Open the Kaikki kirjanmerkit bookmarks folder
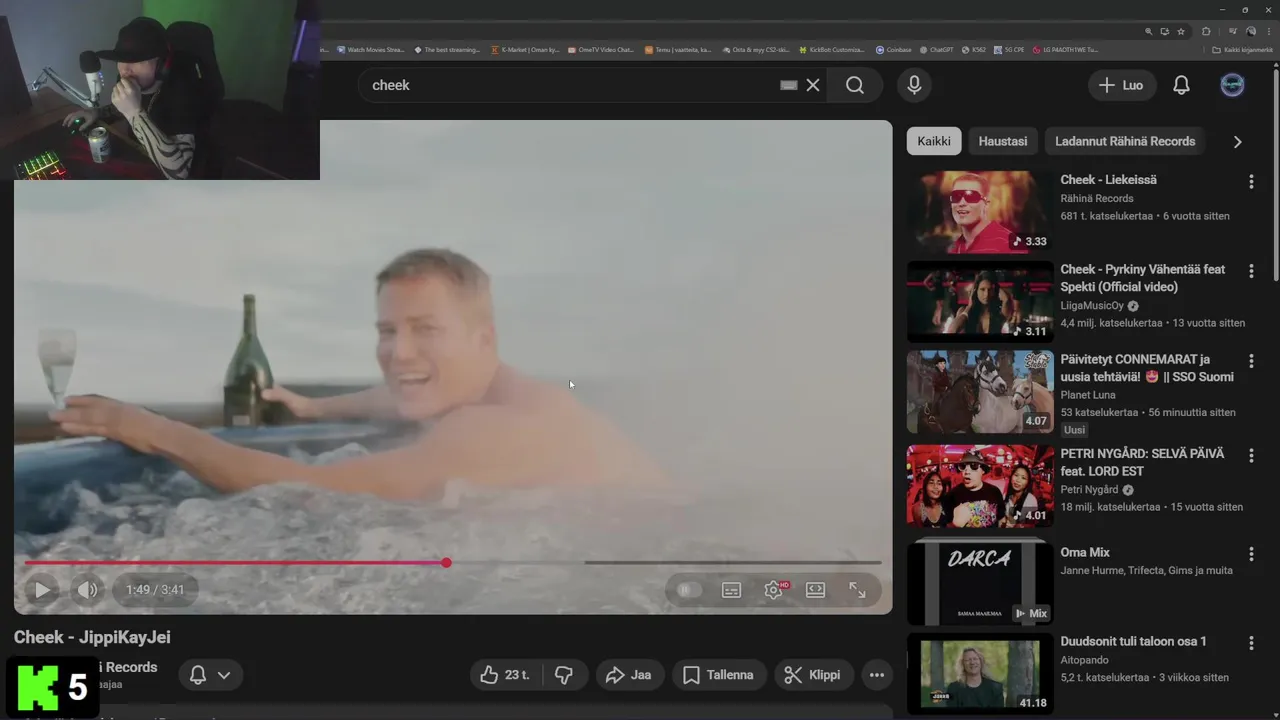1280x720 pixels. (1242, 49)
